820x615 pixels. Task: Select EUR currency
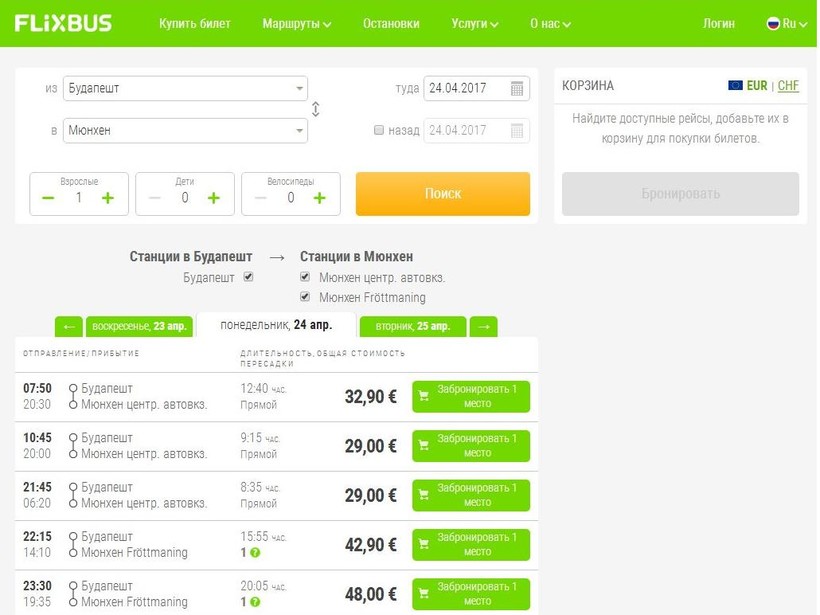click(757, 85)
